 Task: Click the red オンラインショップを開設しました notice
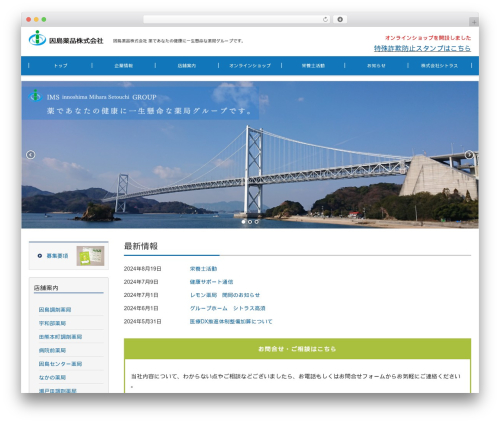tap(428, 38)
